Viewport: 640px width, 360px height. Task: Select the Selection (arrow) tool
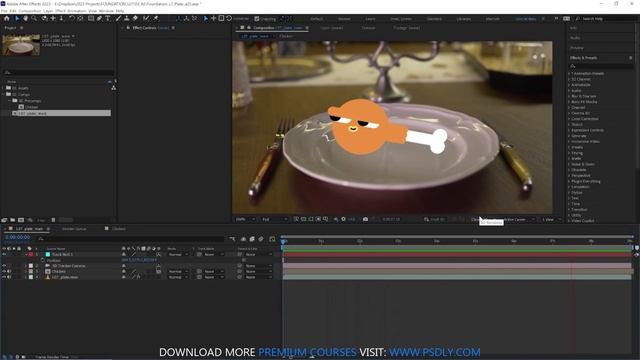pyautogui.click(x=17, y=18)
